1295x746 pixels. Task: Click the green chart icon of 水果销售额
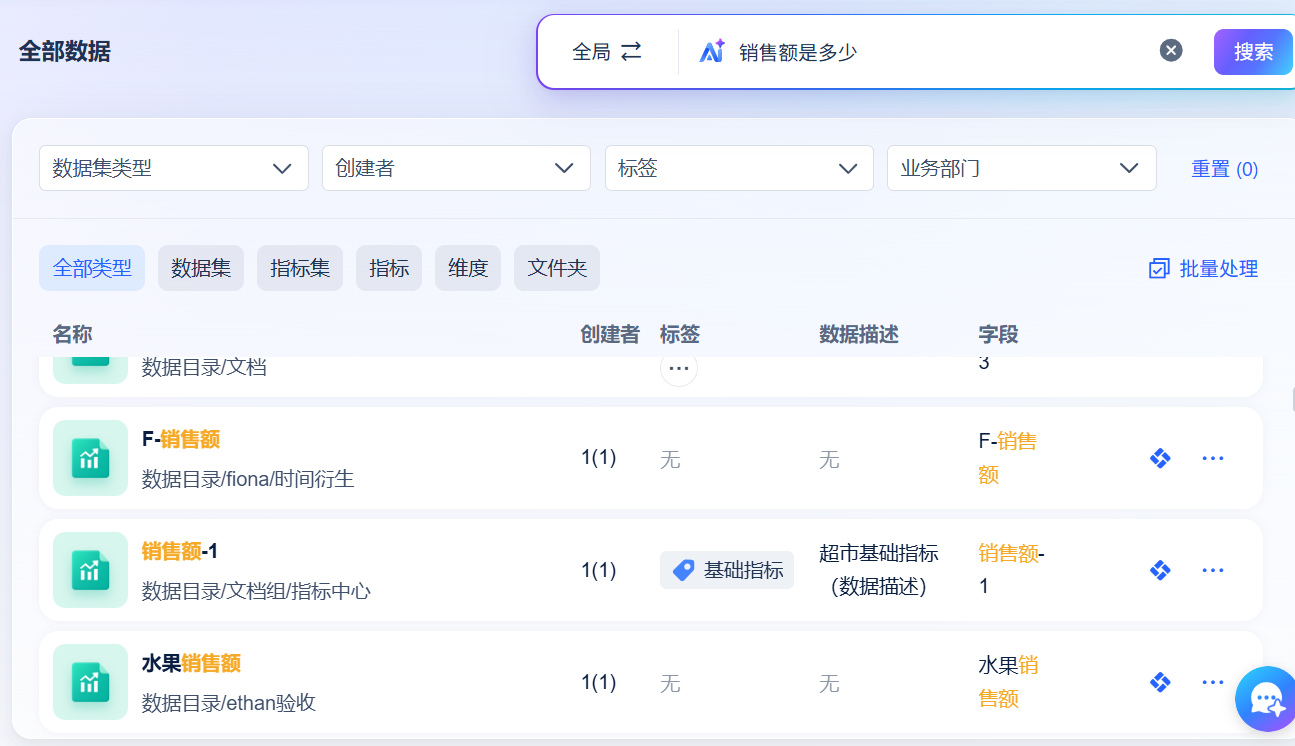point(90,682)
